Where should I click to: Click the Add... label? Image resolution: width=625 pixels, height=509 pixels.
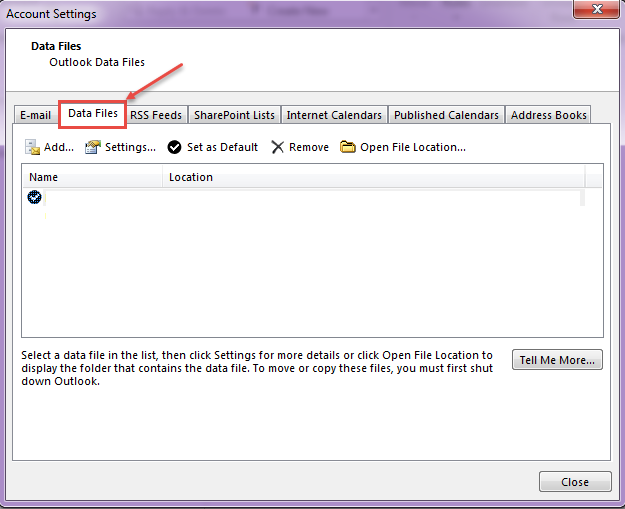point(59,147)
